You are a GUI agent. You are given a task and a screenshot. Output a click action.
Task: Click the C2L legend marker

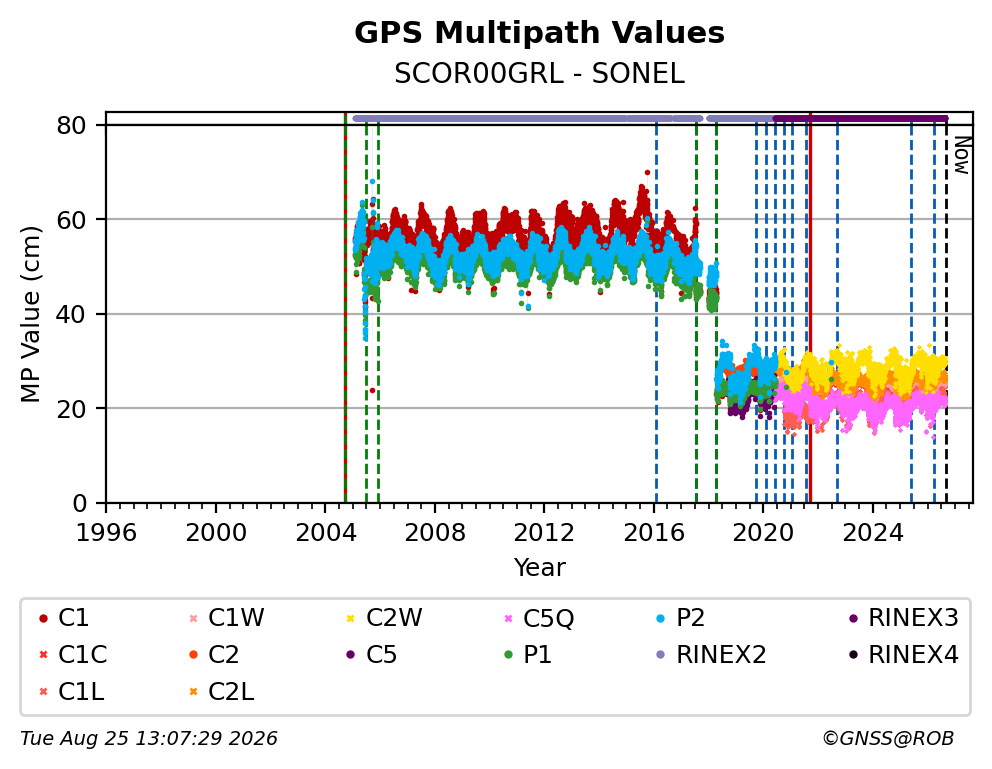[194, 692]
